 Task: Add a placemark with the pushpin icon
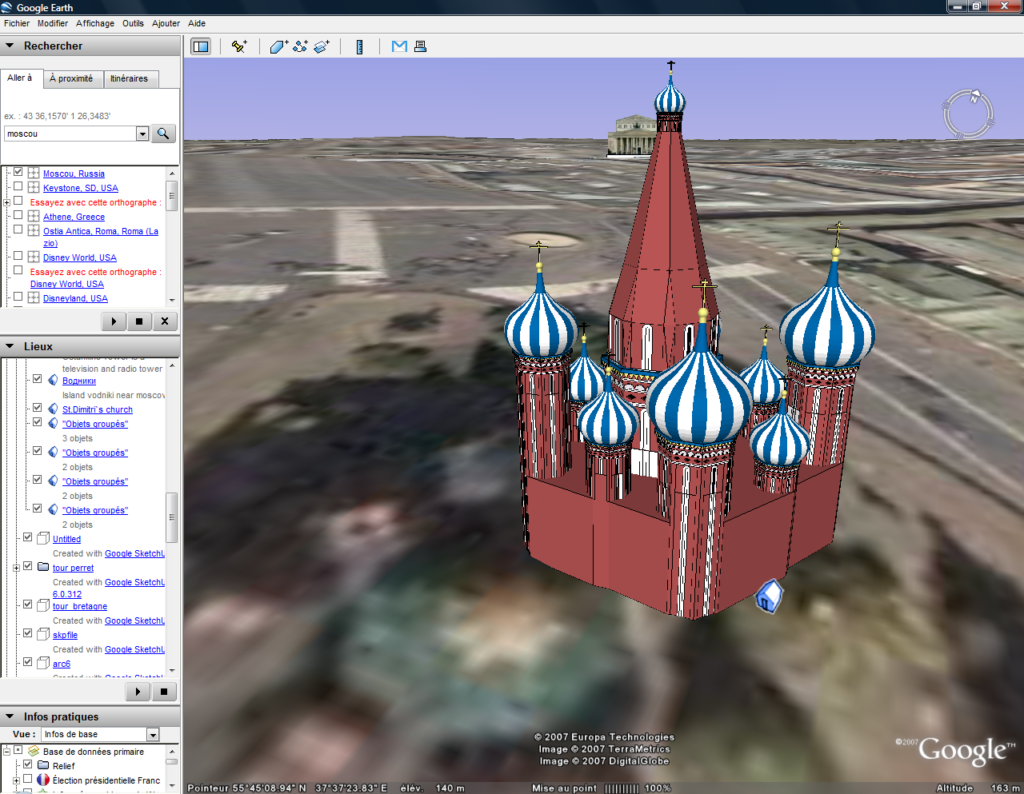click(239, 46)
